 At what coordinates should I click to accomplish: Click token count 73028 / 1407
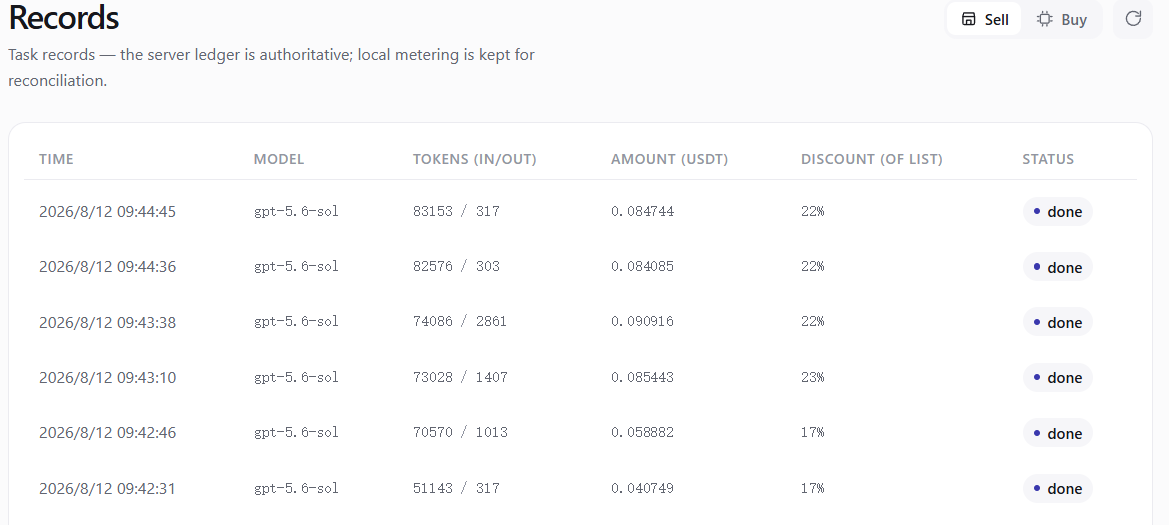pyautogui.click(x=460, y=377)
